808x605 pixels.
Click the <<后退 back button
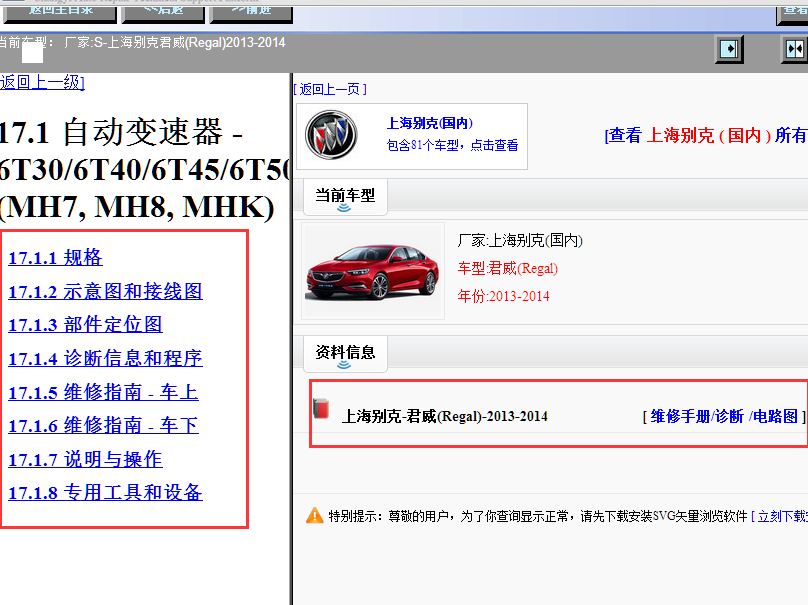click(x=163, y=12)
